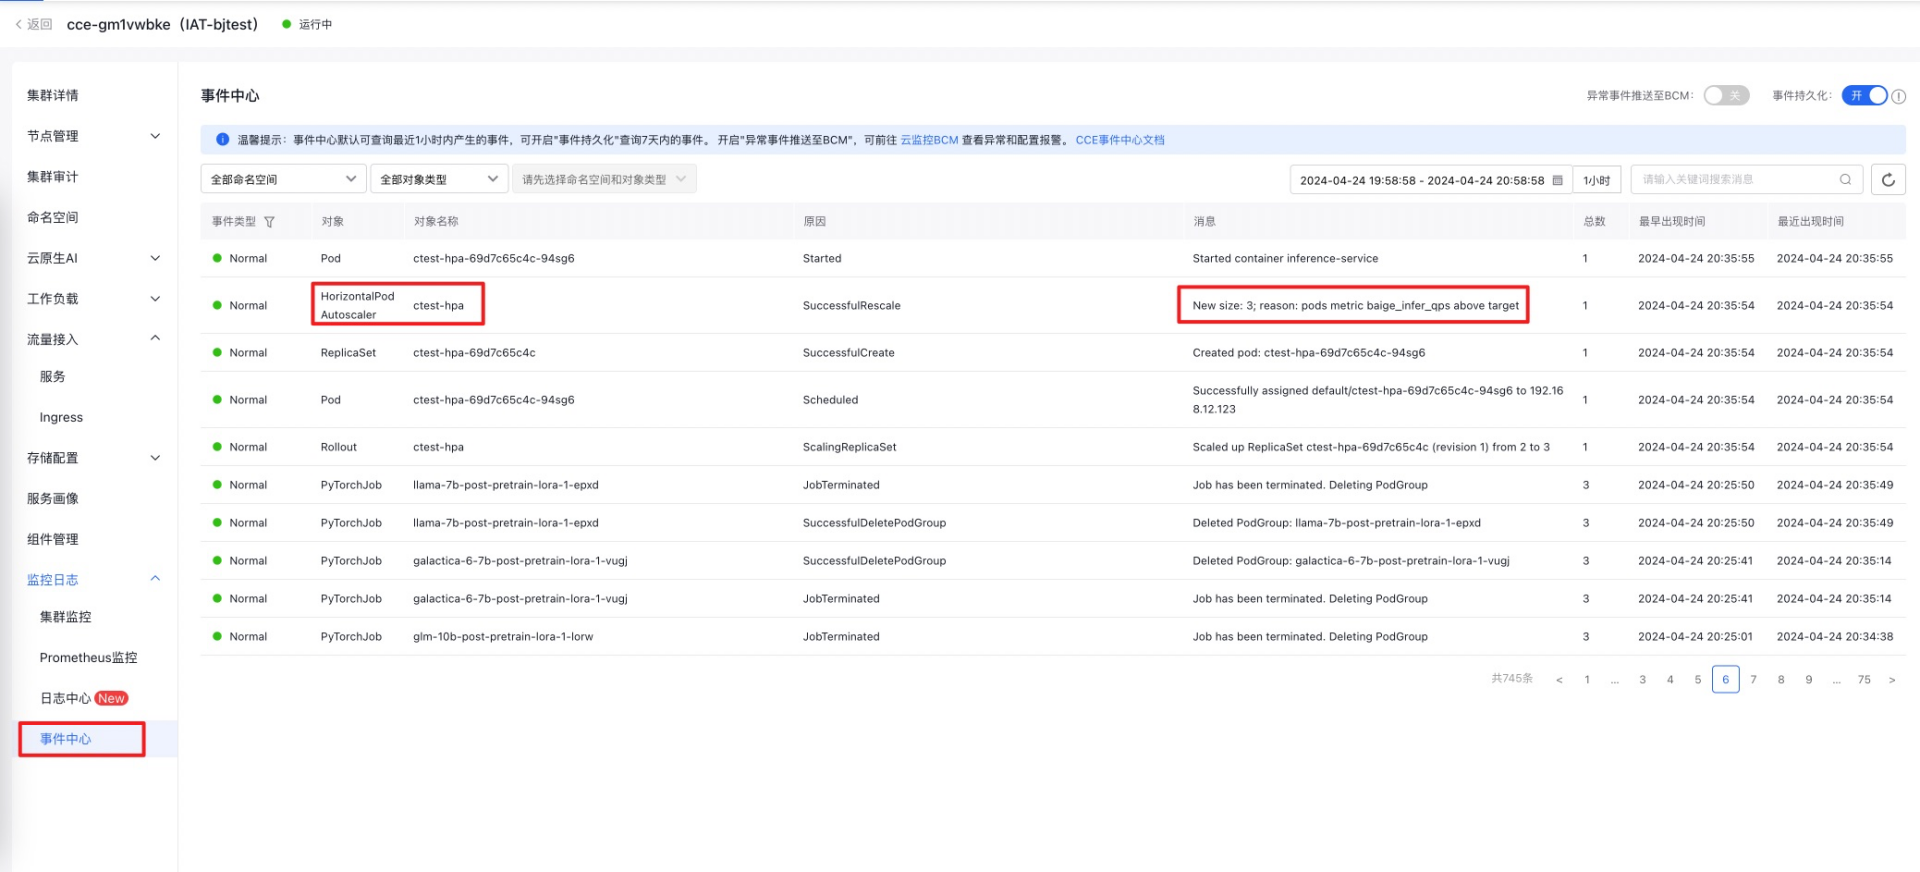Click 'SuccessfulRescale' reason cell

pos(852,306)
